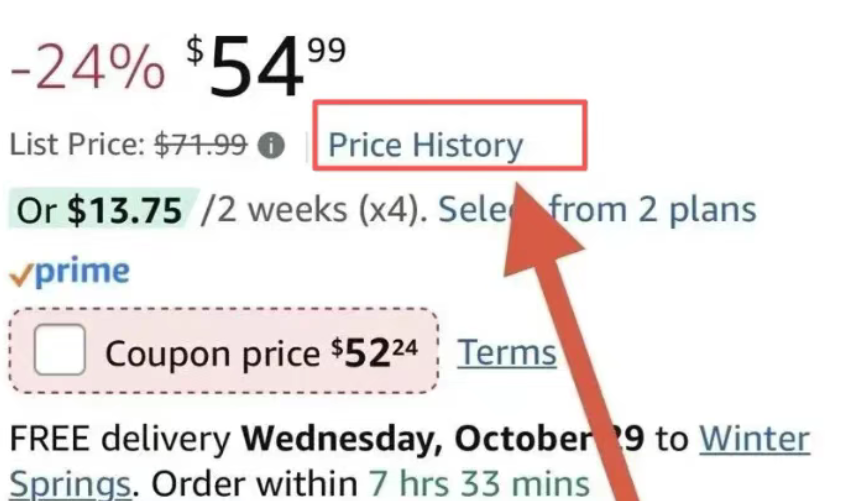Click the Winter Springs delivery location link
Screen dimensions: 867x501
coord(754,437)
